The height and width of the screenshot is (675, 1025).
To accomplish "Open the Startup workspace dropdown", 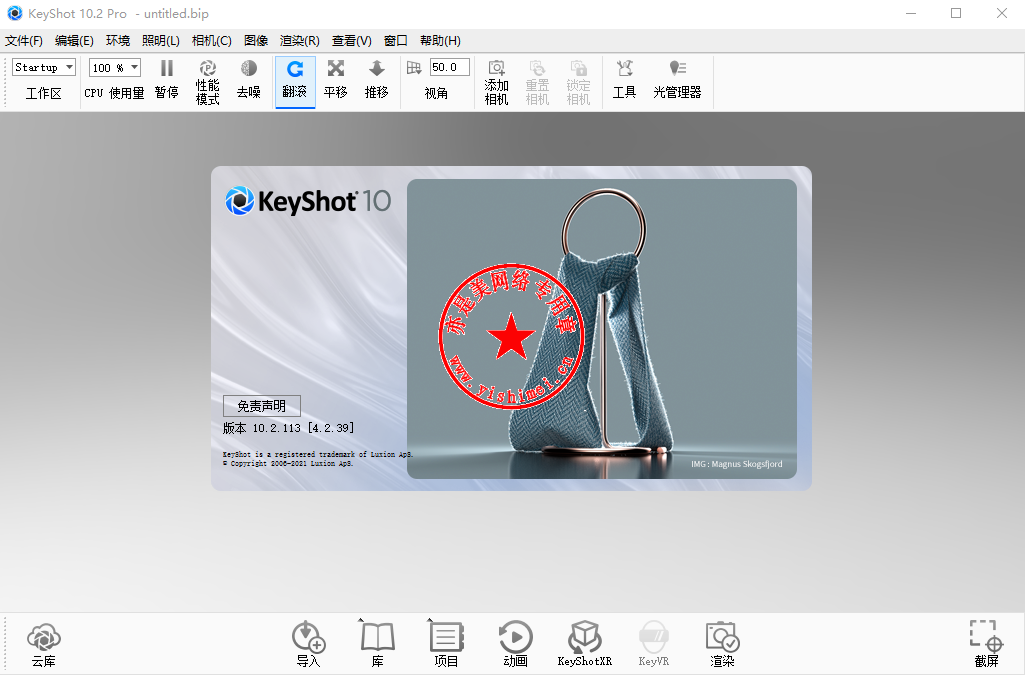I will tap(44, 67).
